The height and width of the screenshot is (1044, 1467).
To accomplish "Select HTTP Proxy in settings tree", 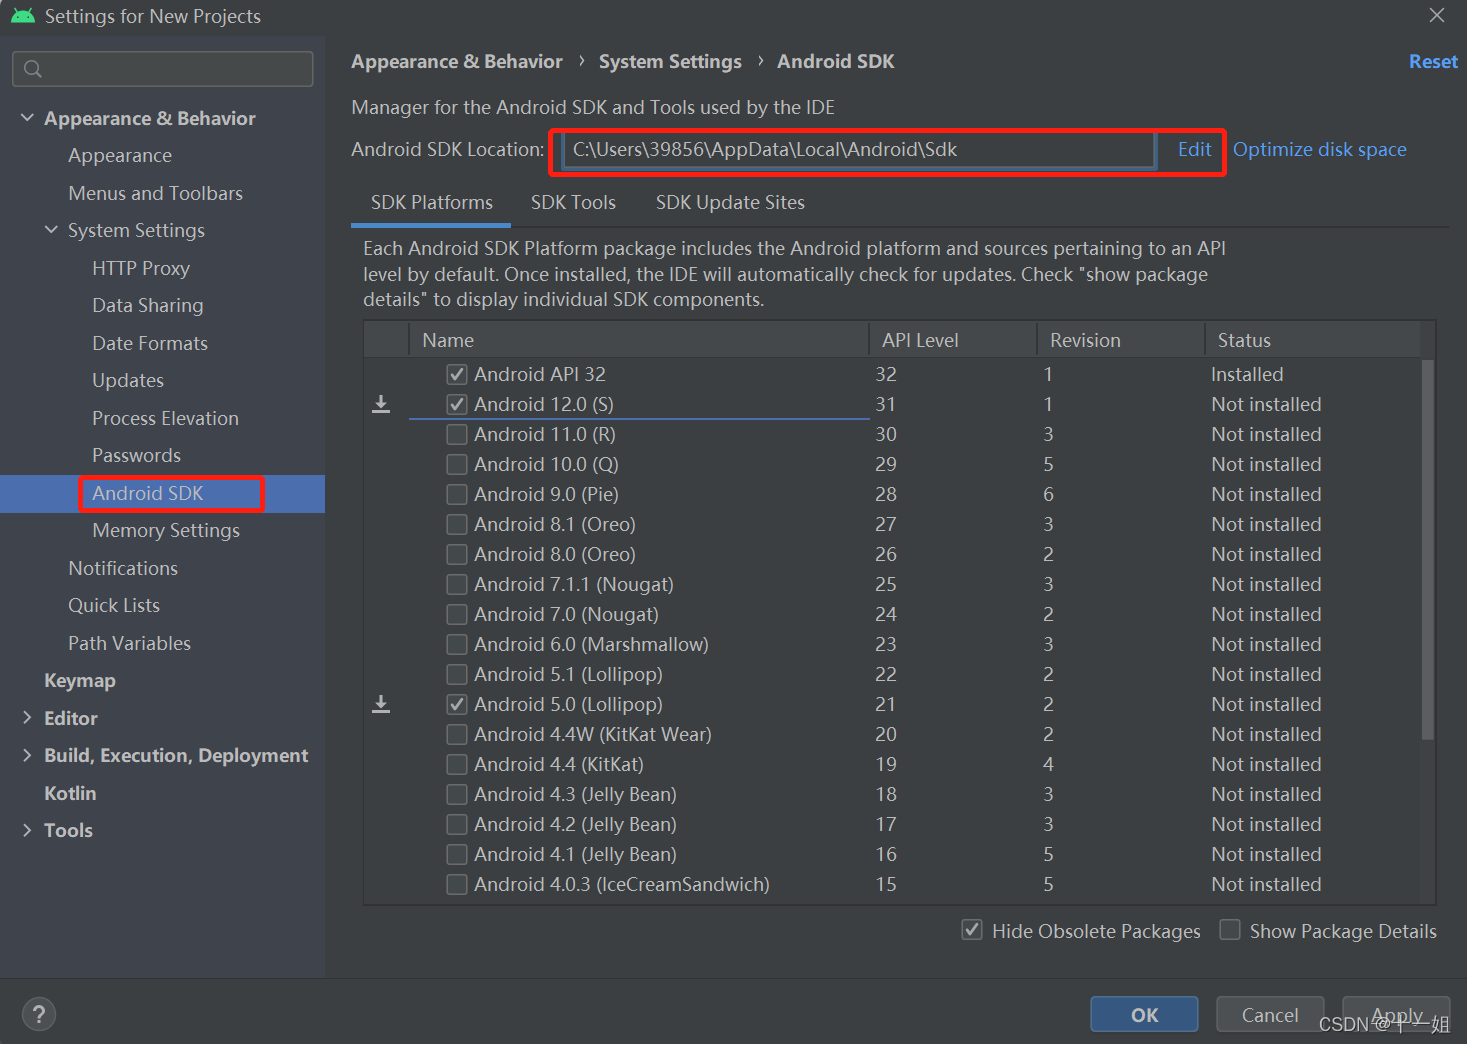I will click(x=141, y=268).
